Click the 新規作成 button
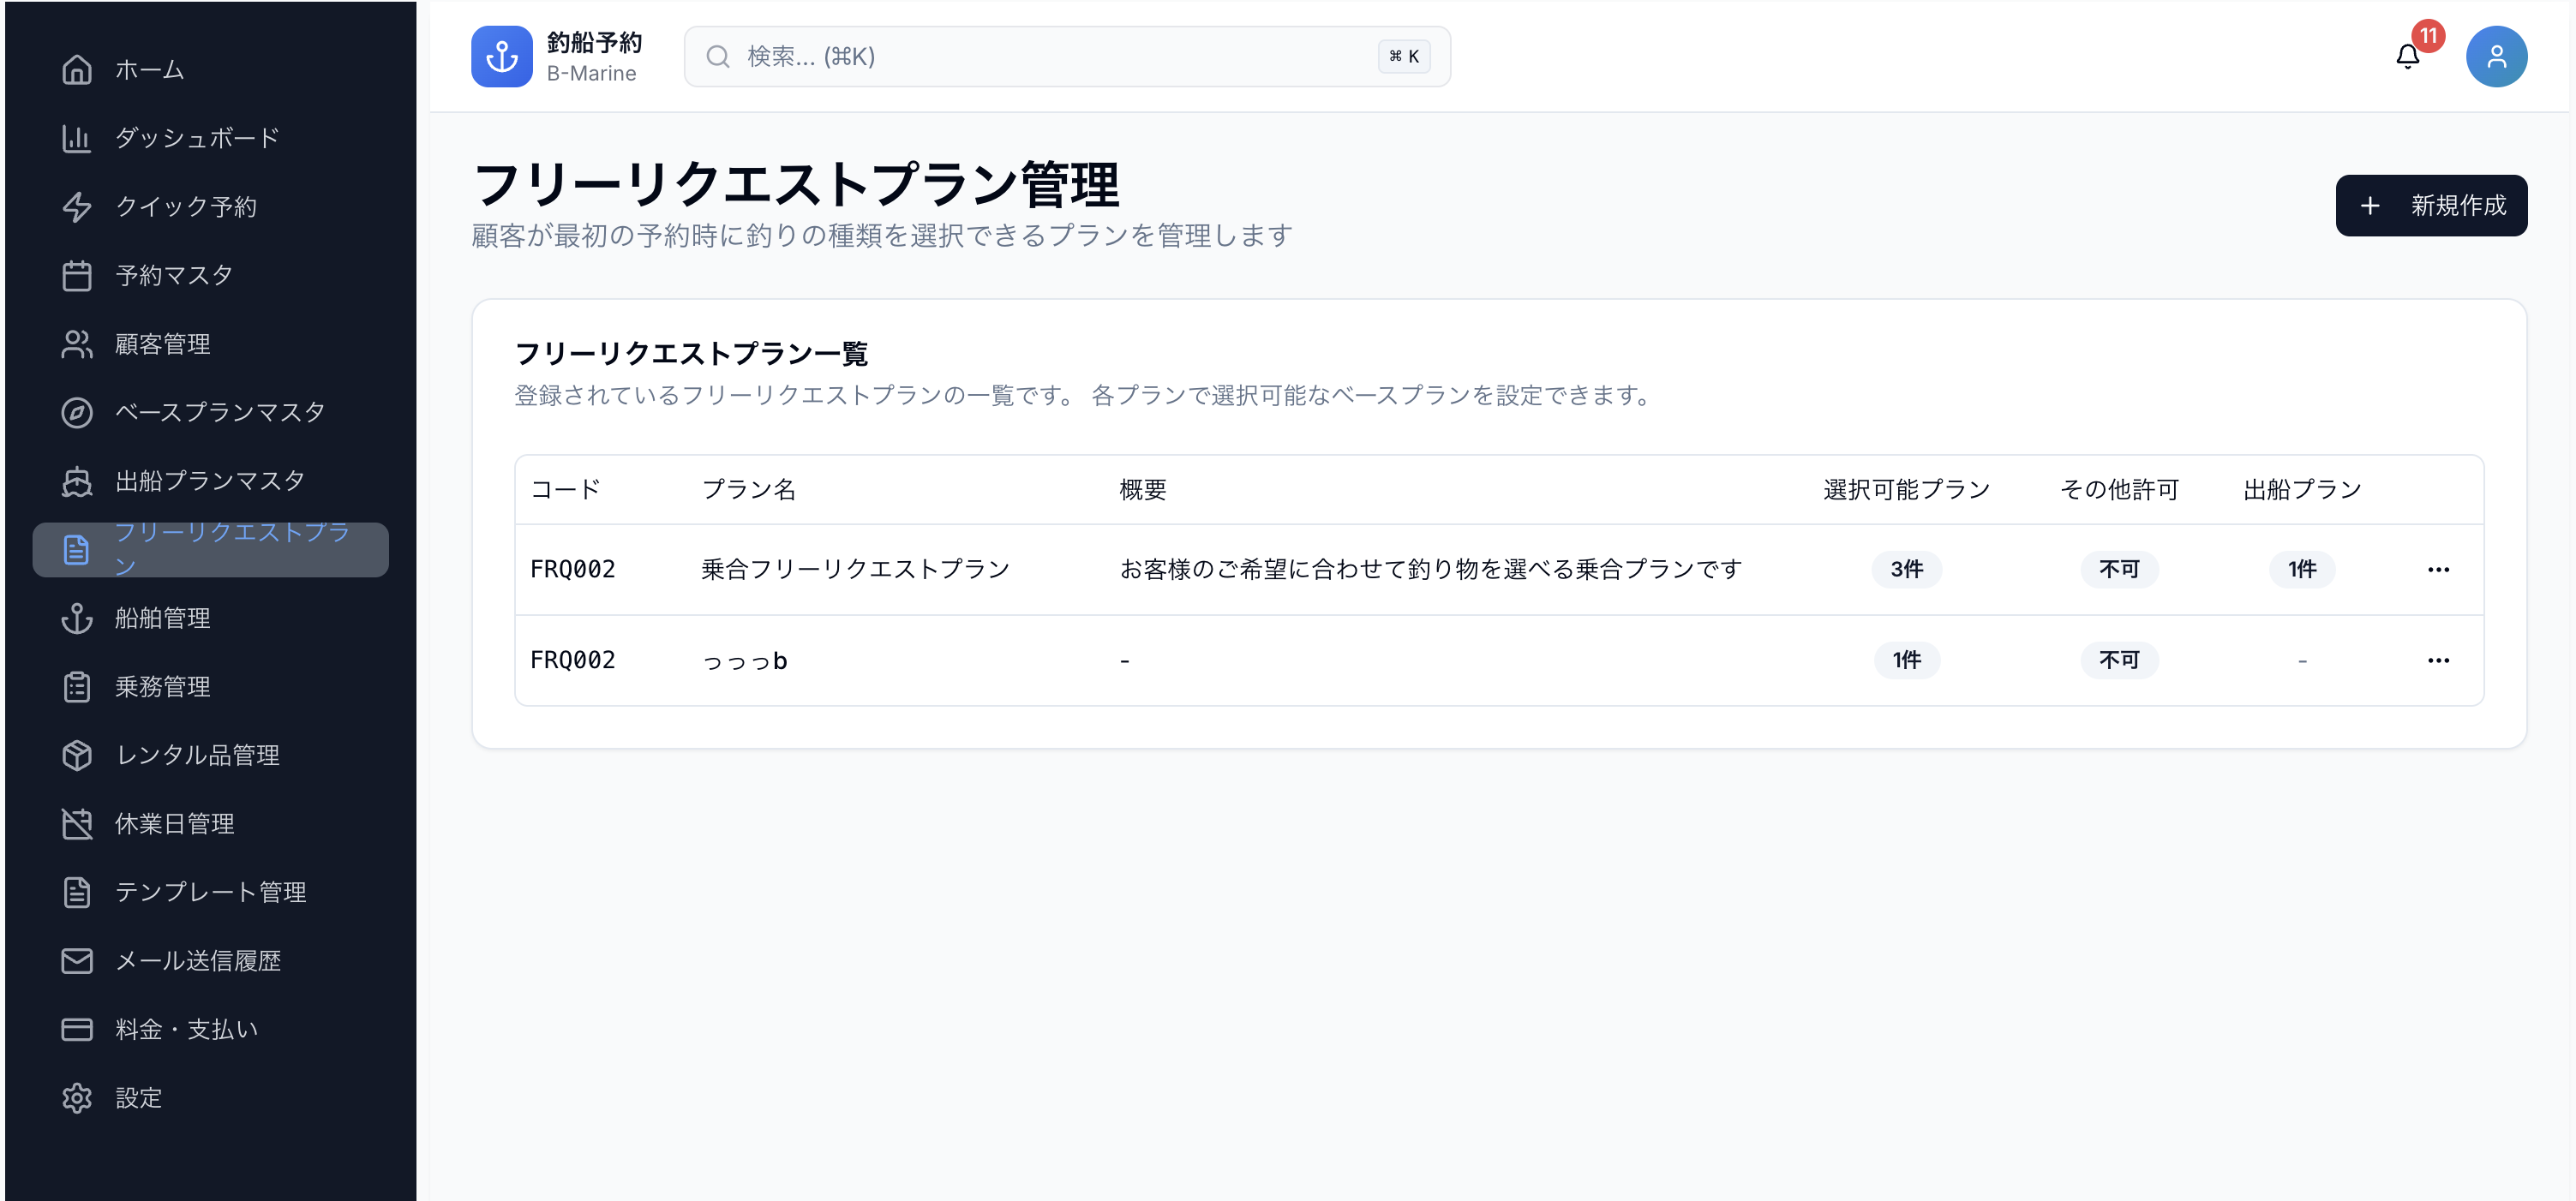Screen dimensions: 2576x1201 [x=2430, y=206]
